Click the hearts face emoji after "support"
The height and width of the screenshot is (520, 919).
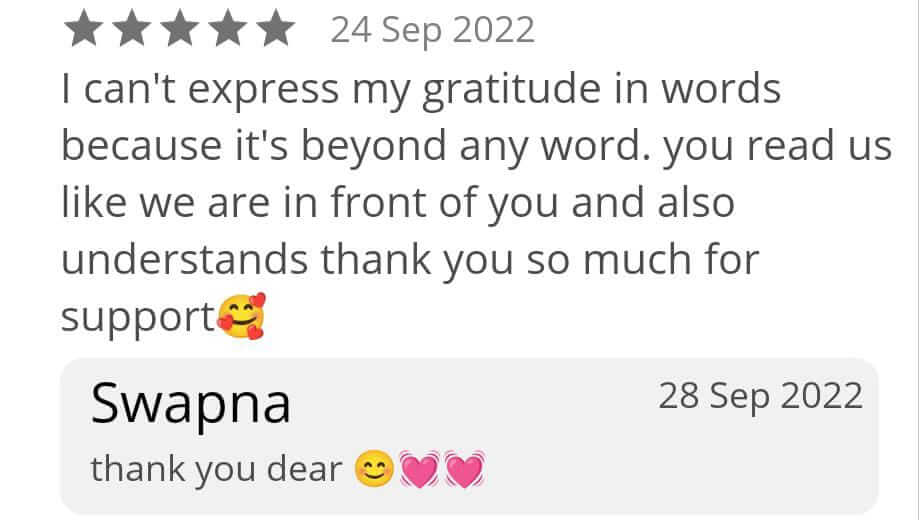coord(241,317)
